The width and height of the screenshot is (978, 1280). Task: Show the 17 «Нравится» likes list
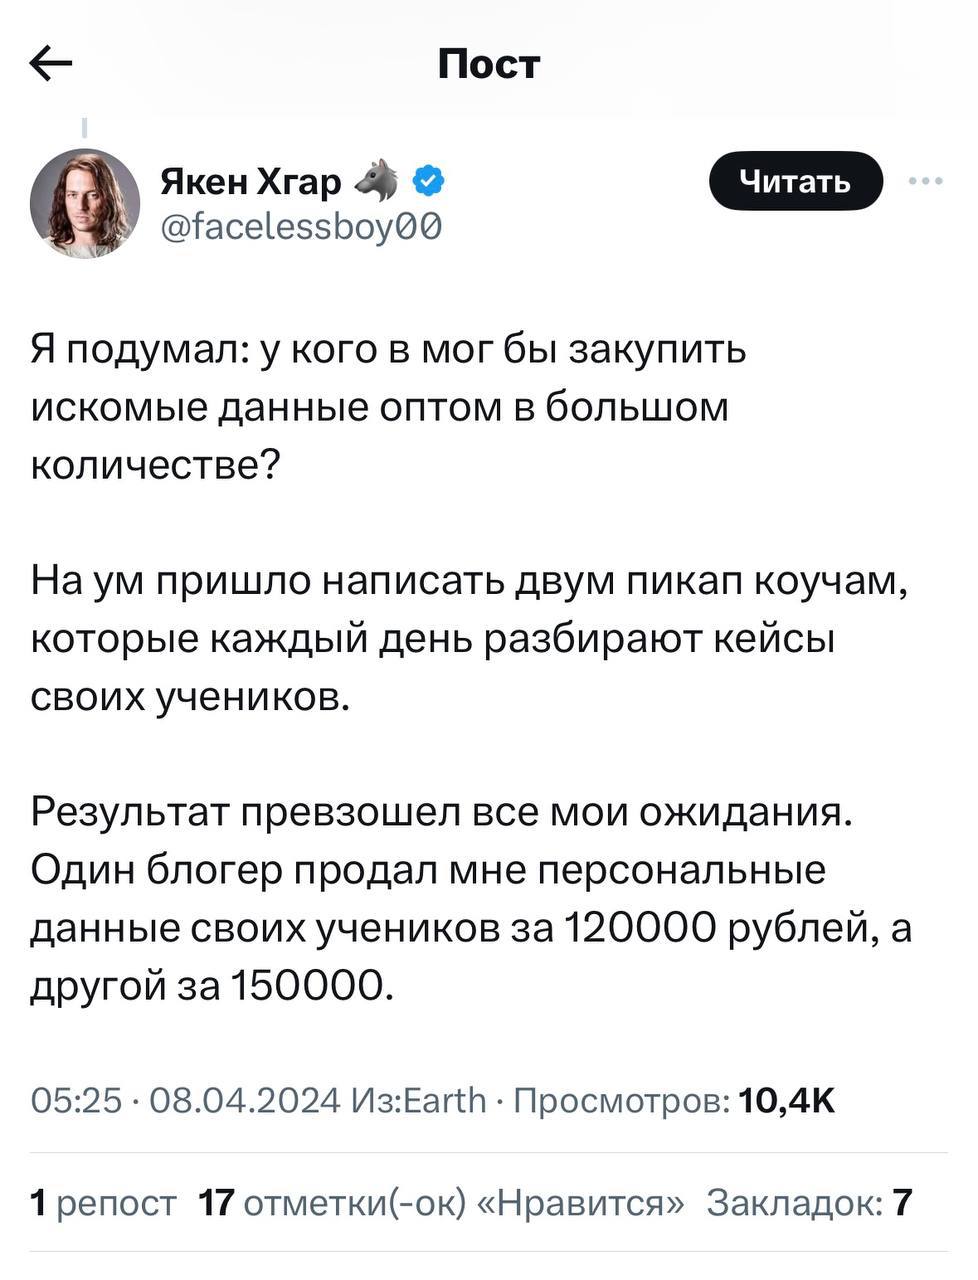click(442, 1201)
